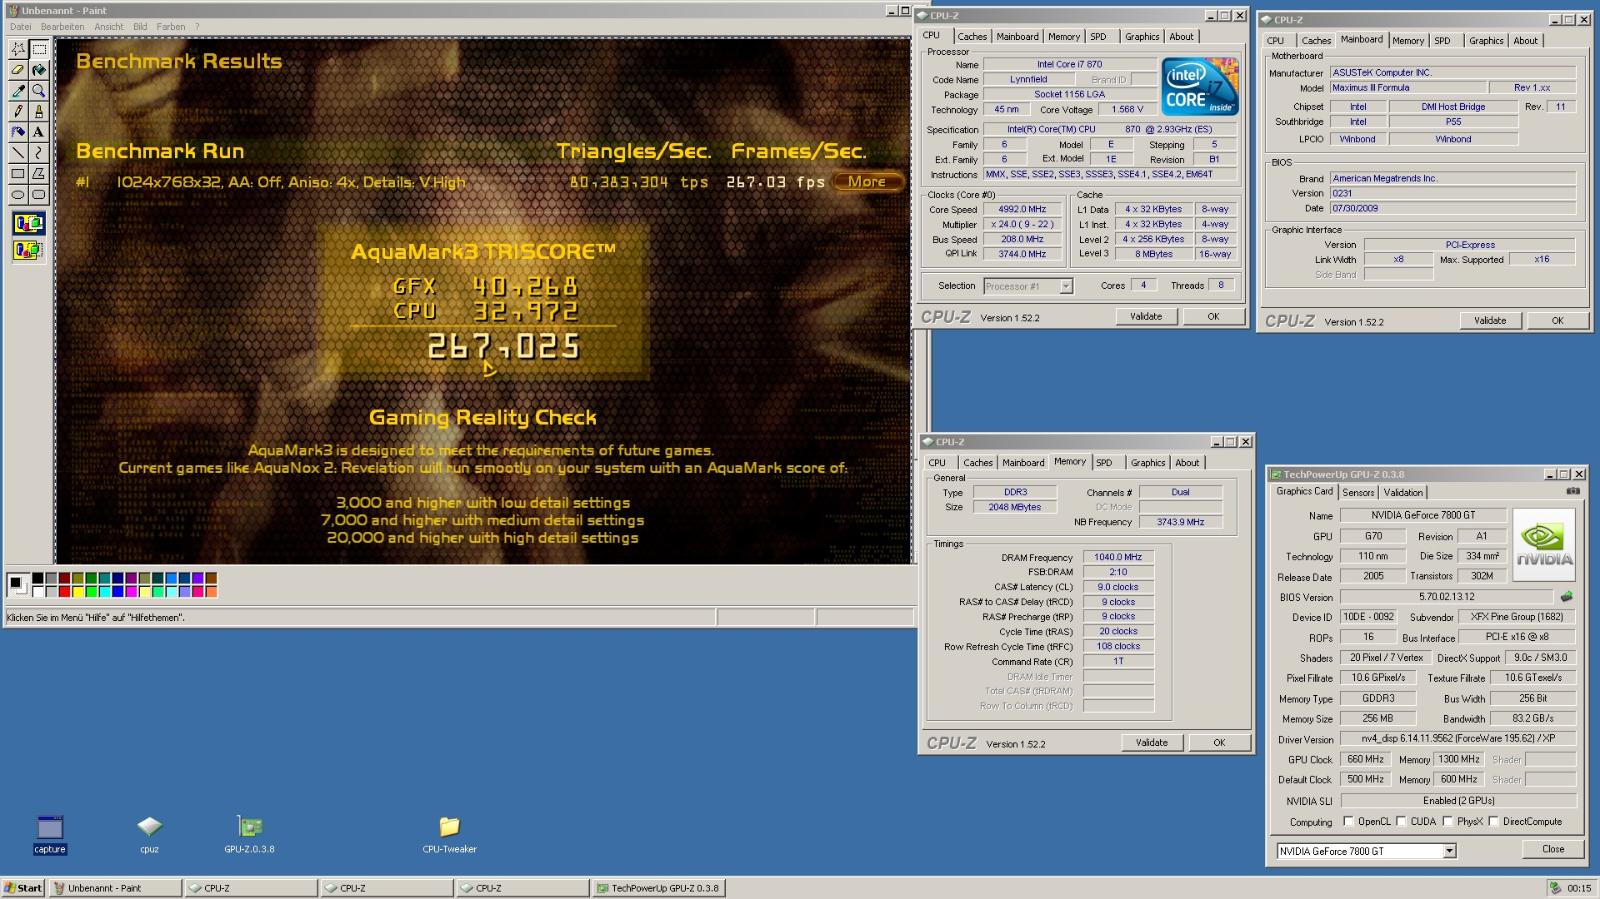This screenshot has height=899, width=1600.
Task: Select the dark red color swatch
Action: 64,578
